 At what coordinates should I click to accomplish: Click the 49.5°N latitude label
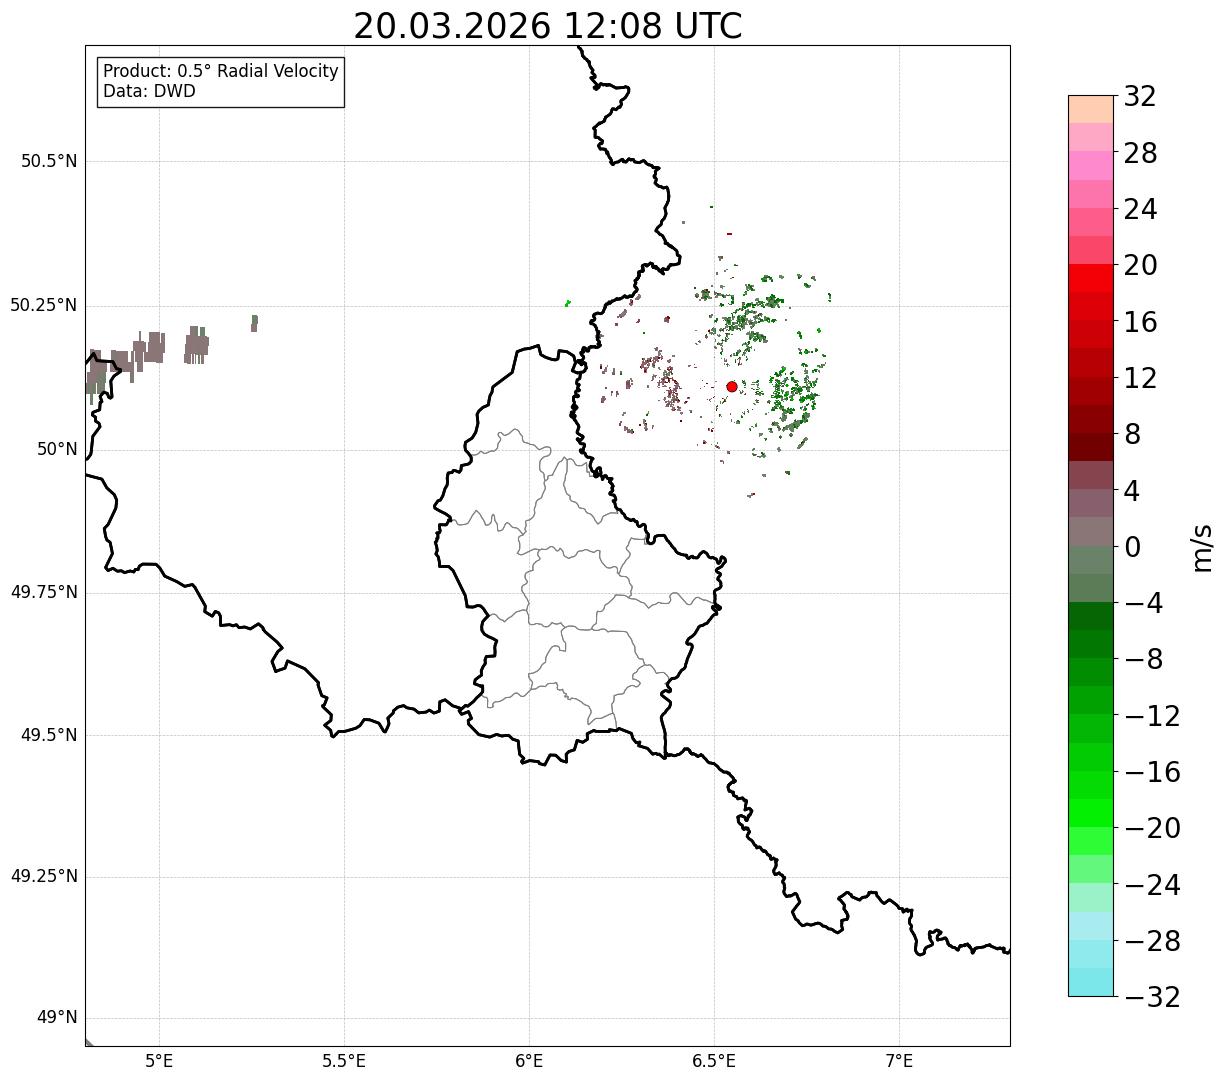coord(49,735)
